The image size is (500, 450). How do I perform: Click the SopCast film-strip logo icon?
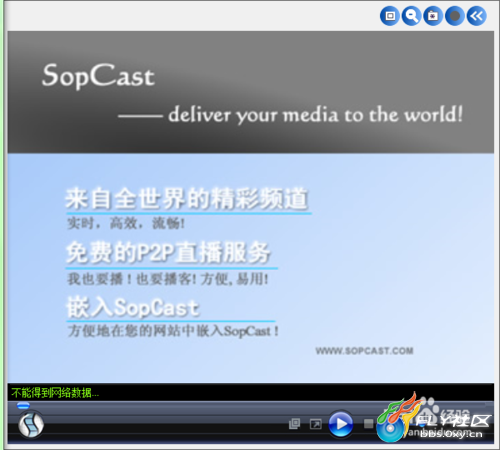(31, 425)
